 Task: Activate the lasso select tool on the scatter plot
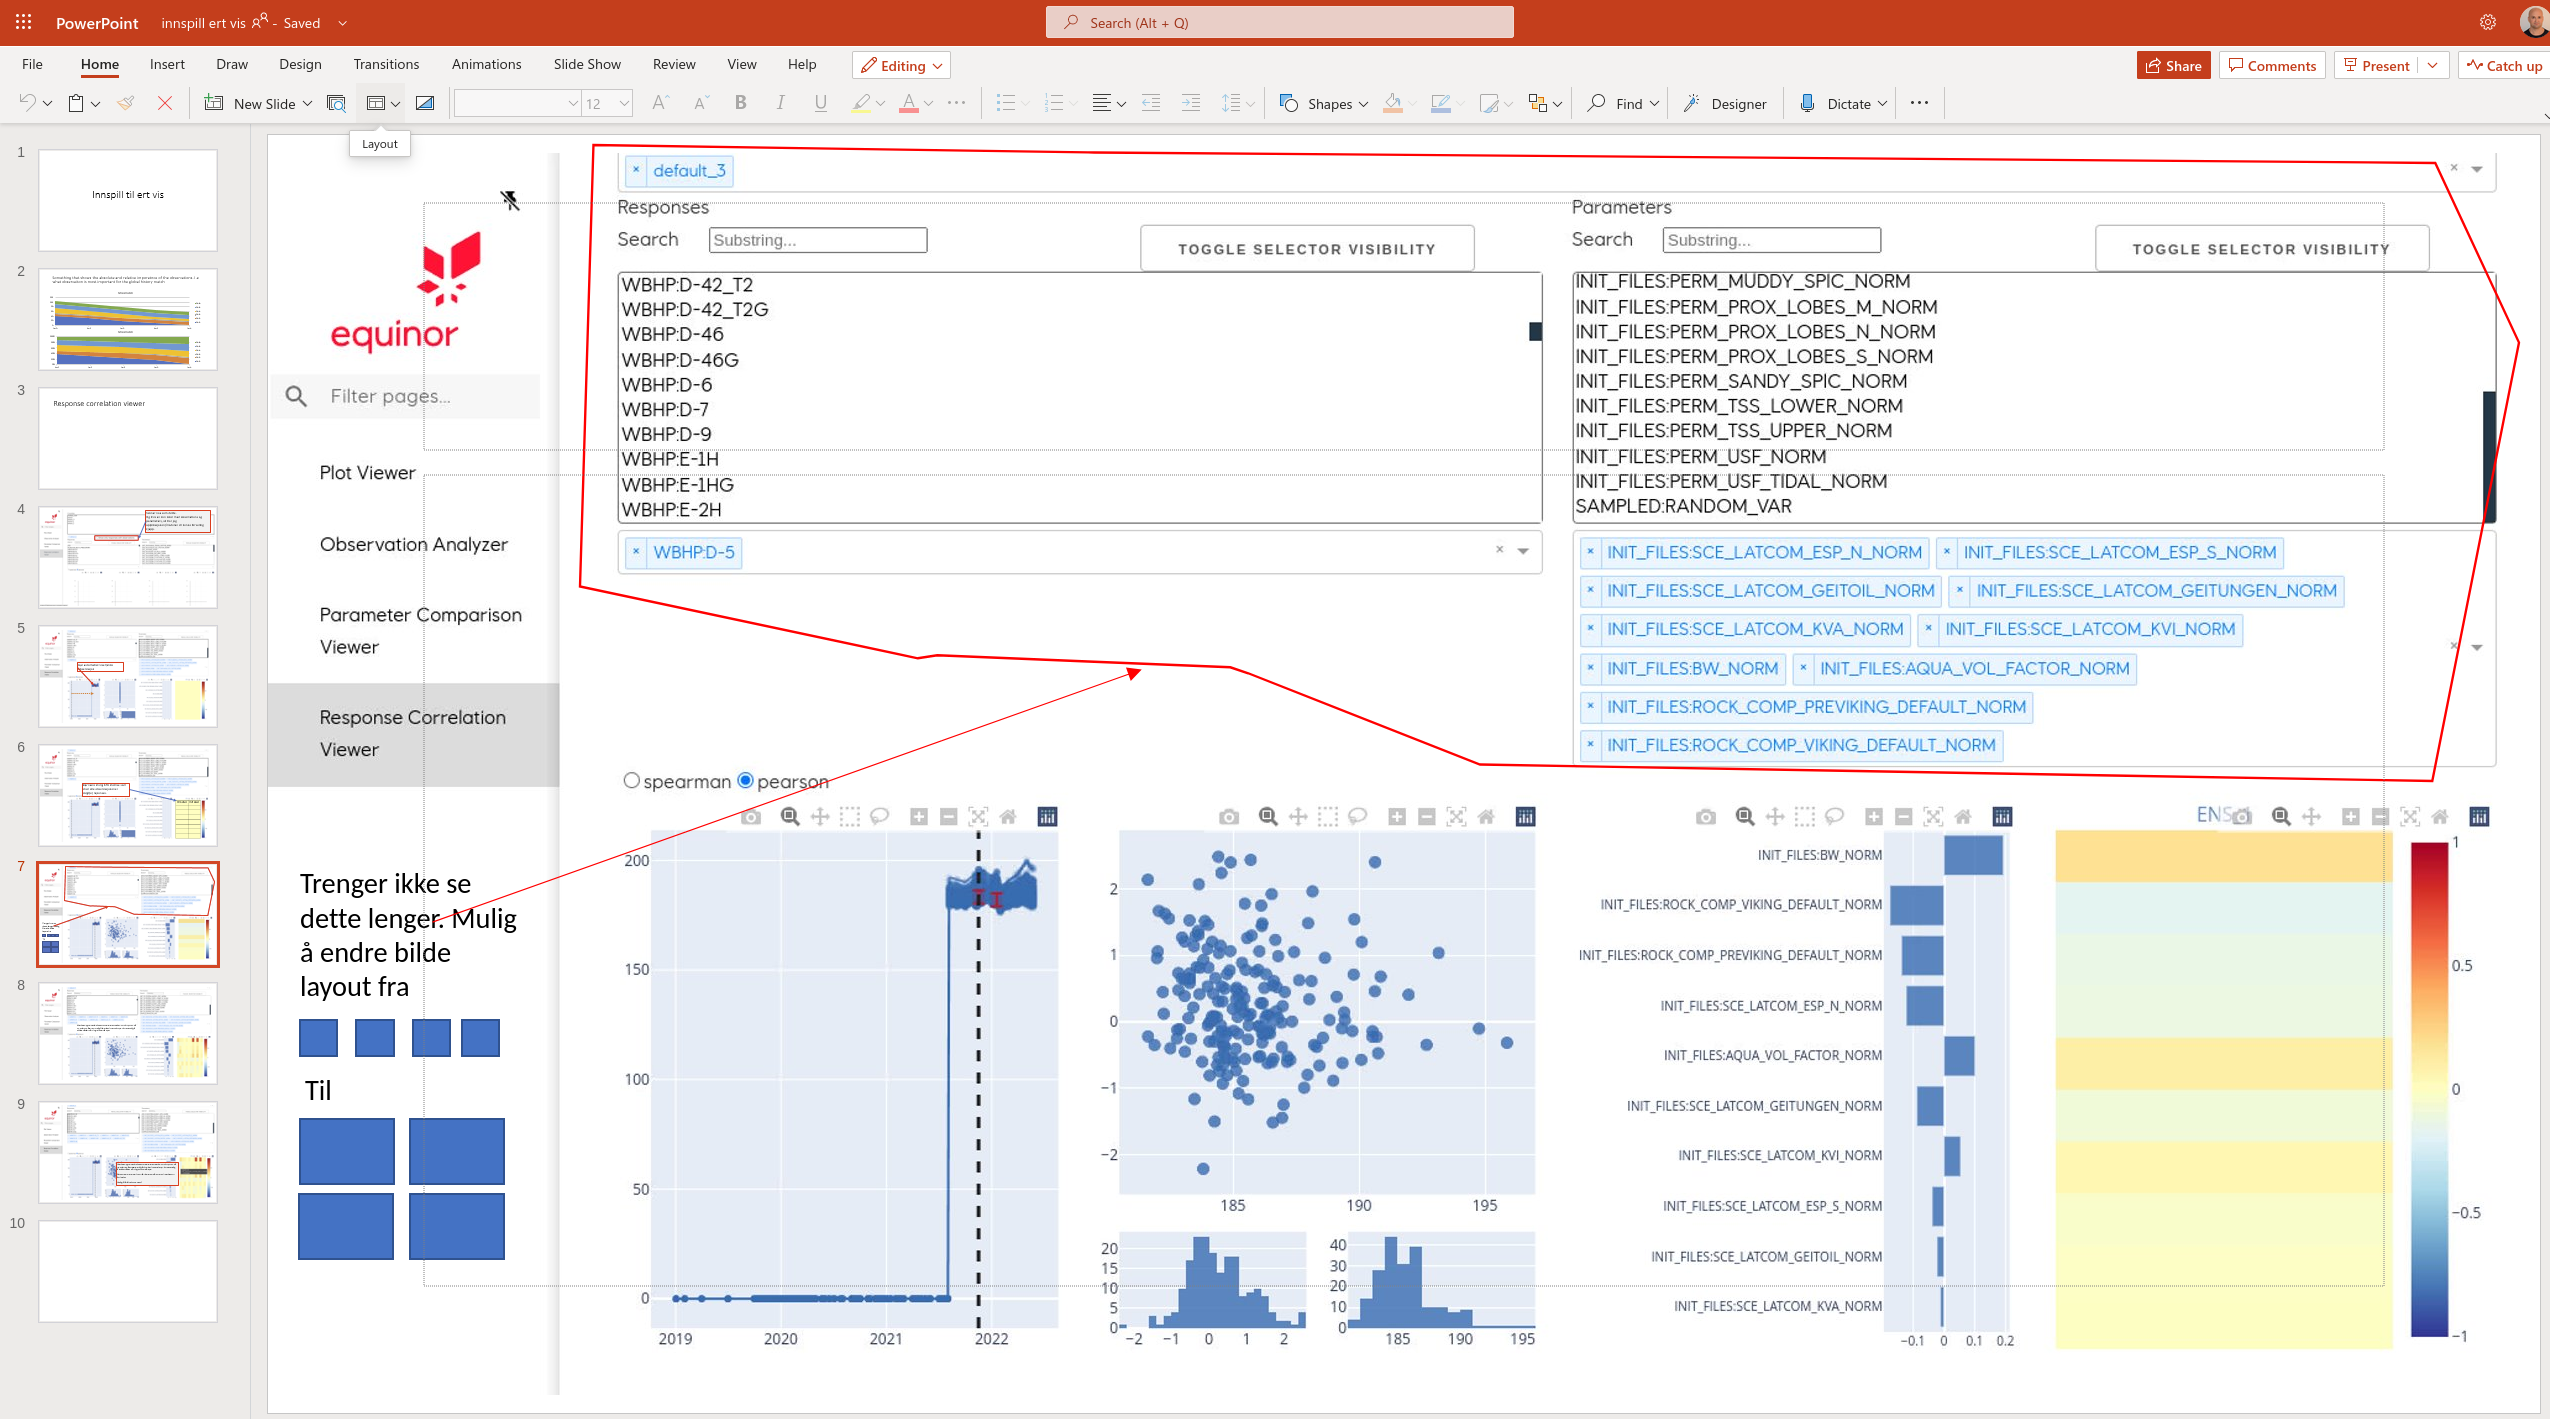pyautogui.click(x=1357, y=816)
